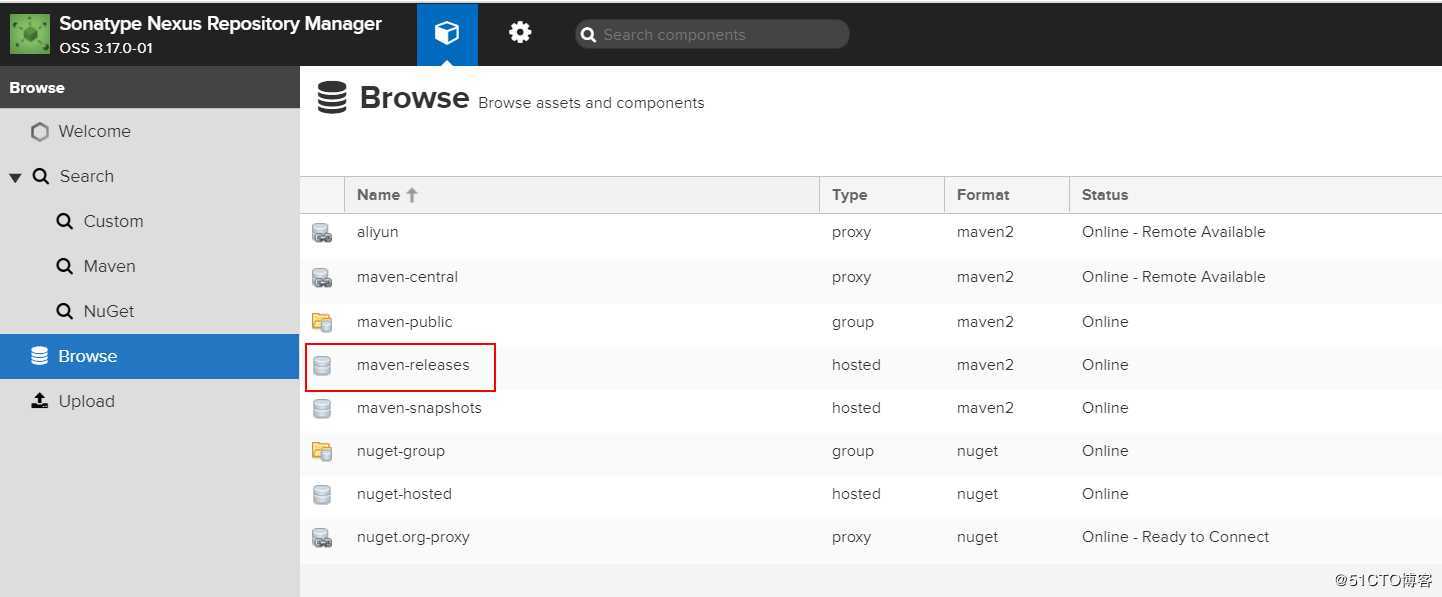Open the nuget-hosted repository

pos(404,494)
